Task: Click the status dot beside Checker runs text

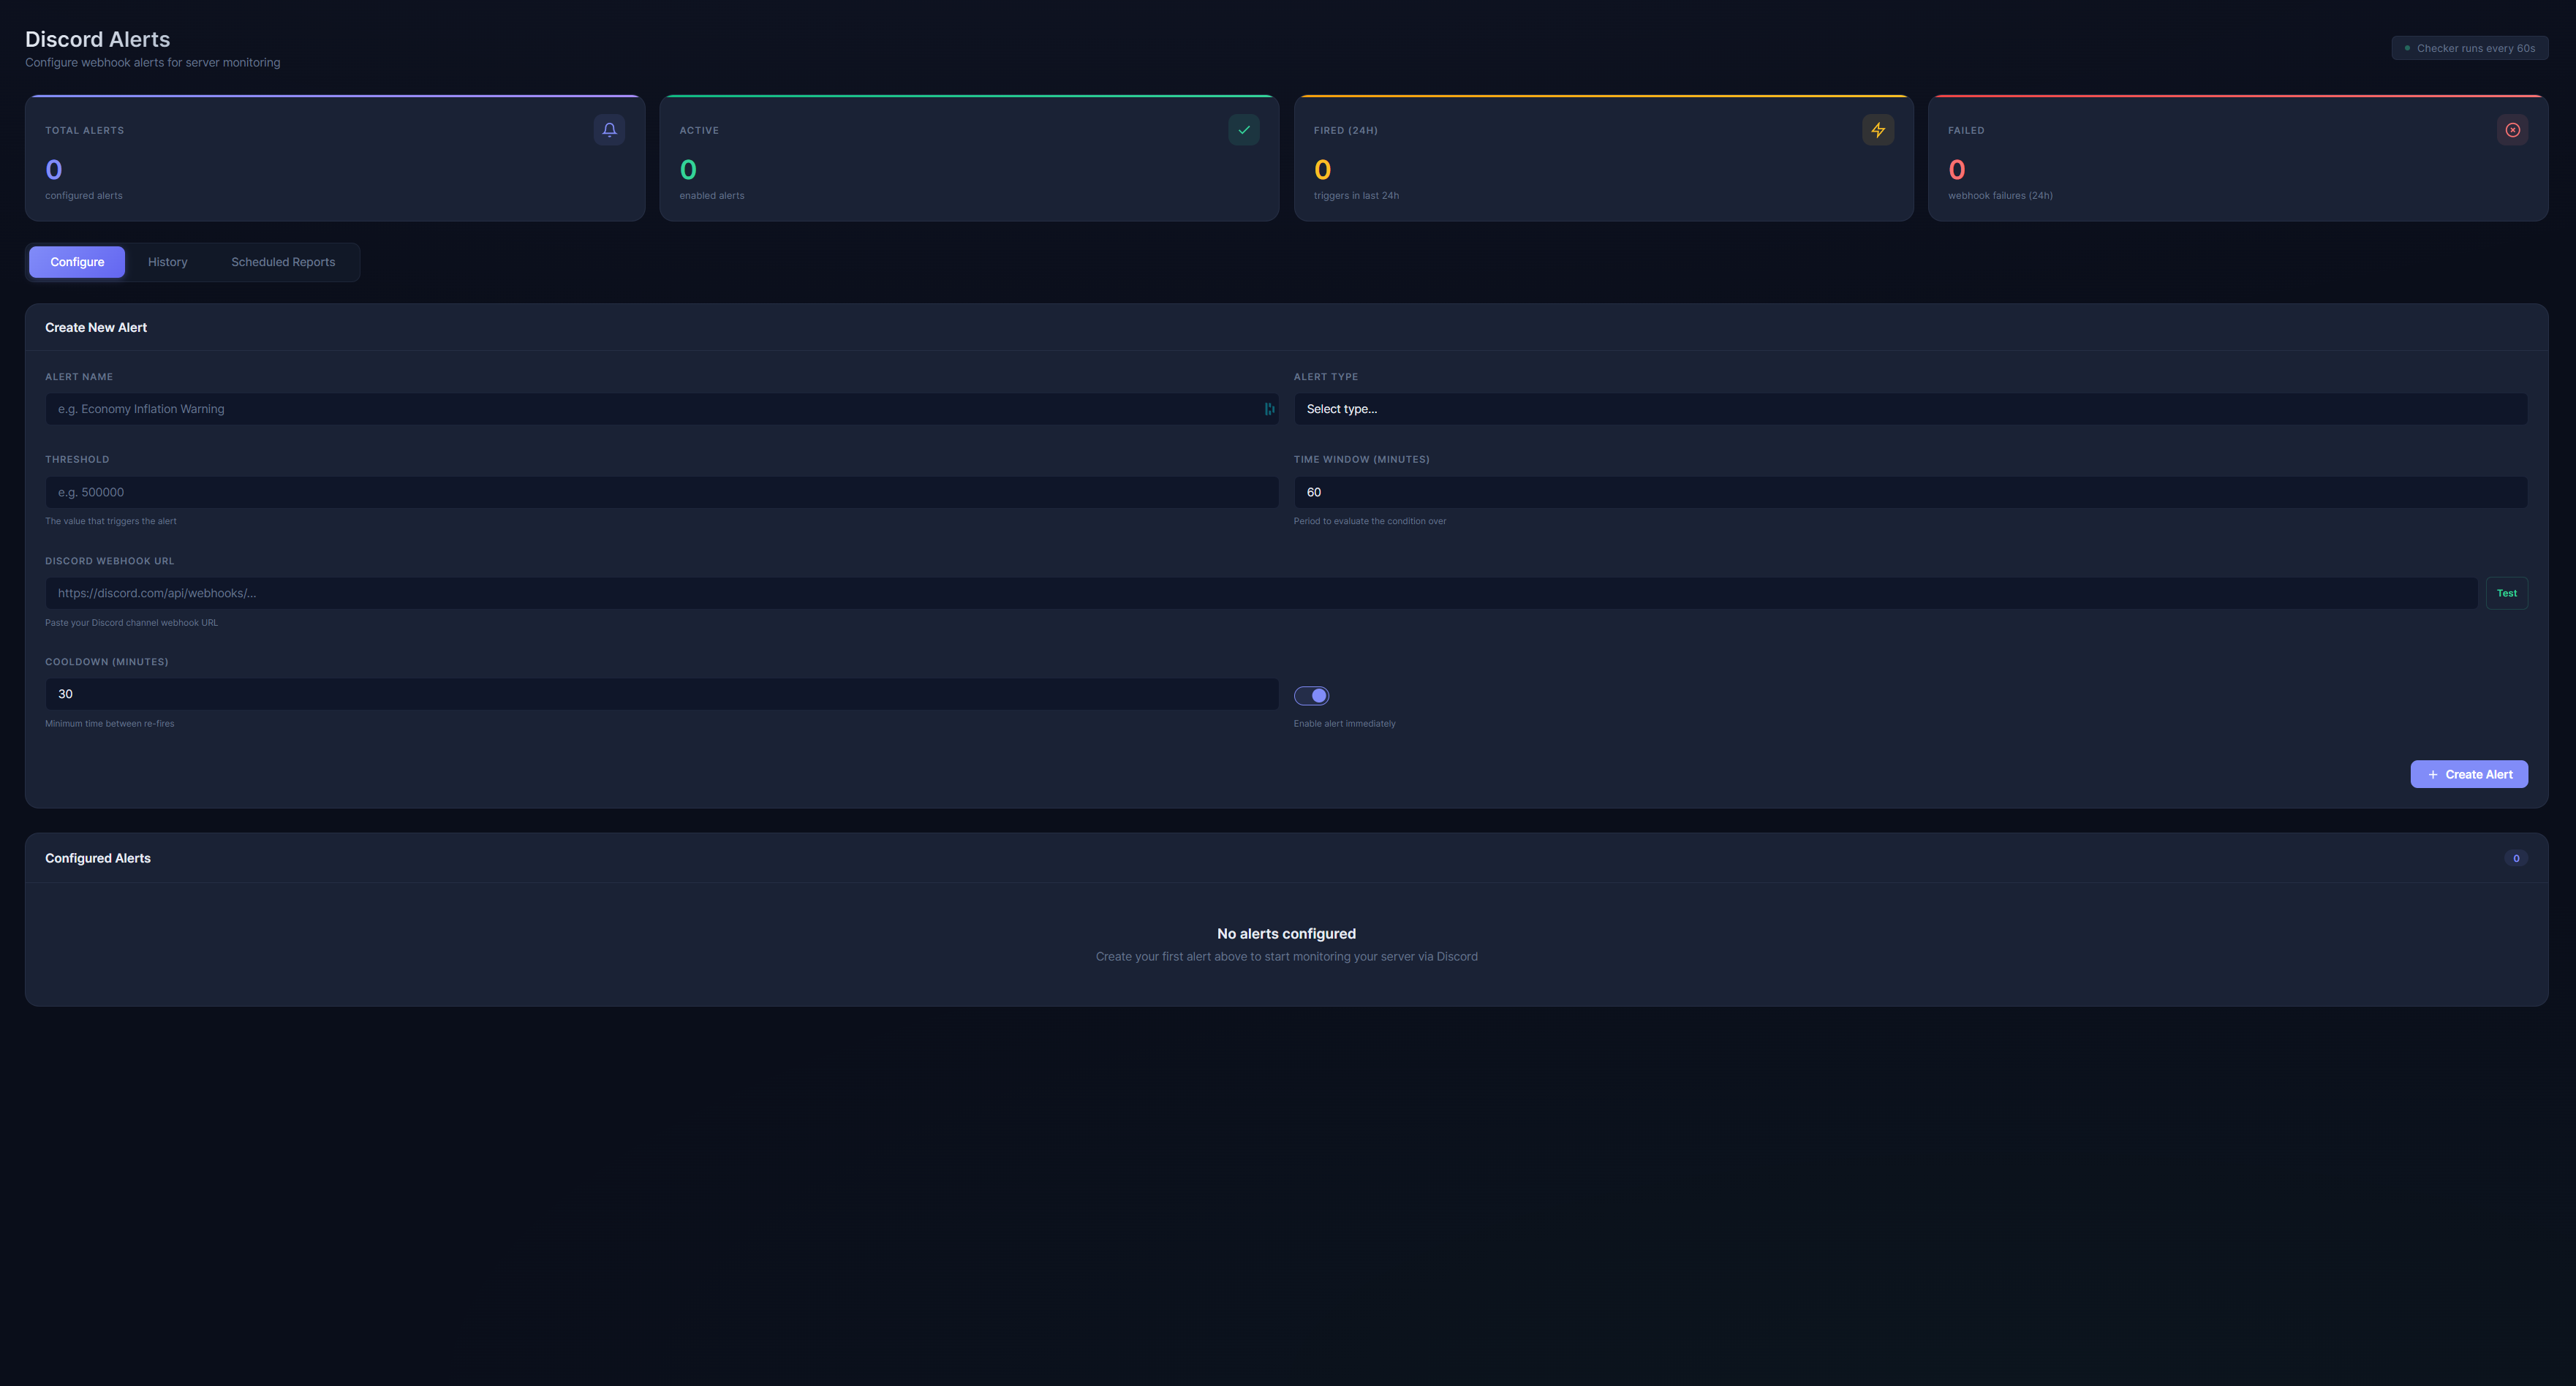Action: 2407,48
